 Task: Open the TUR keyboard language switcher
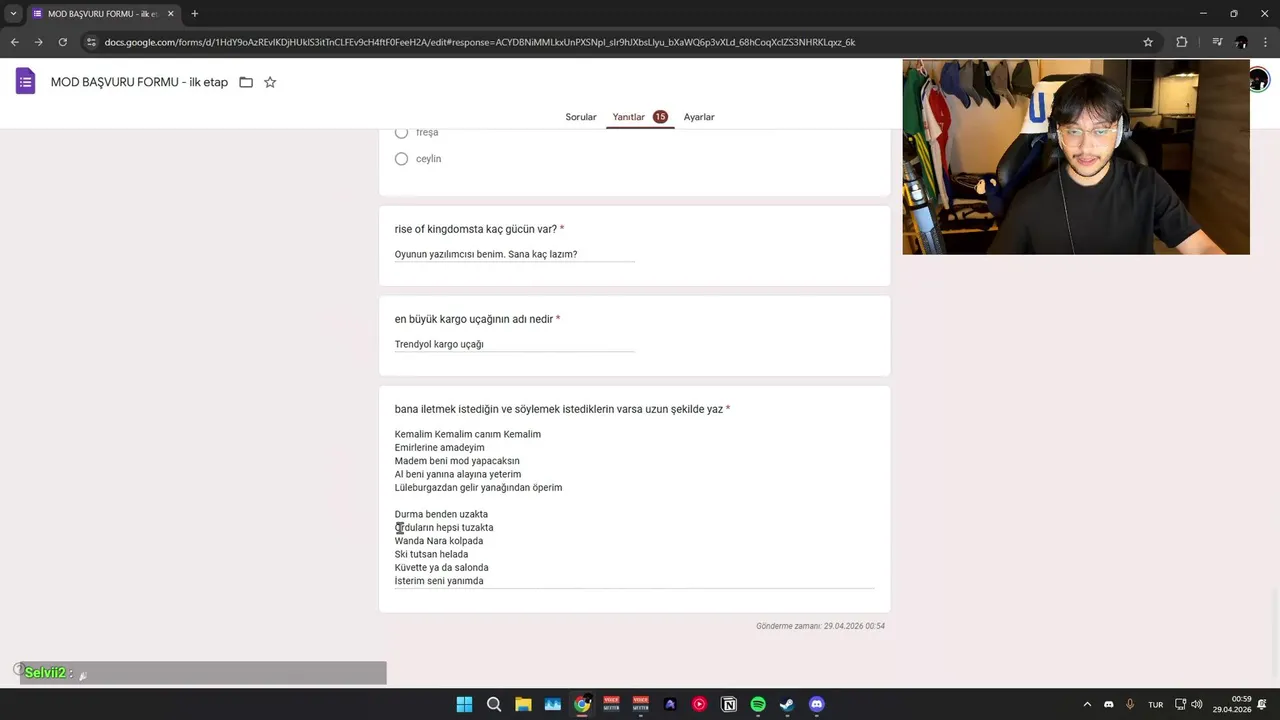click(1156, 705)
